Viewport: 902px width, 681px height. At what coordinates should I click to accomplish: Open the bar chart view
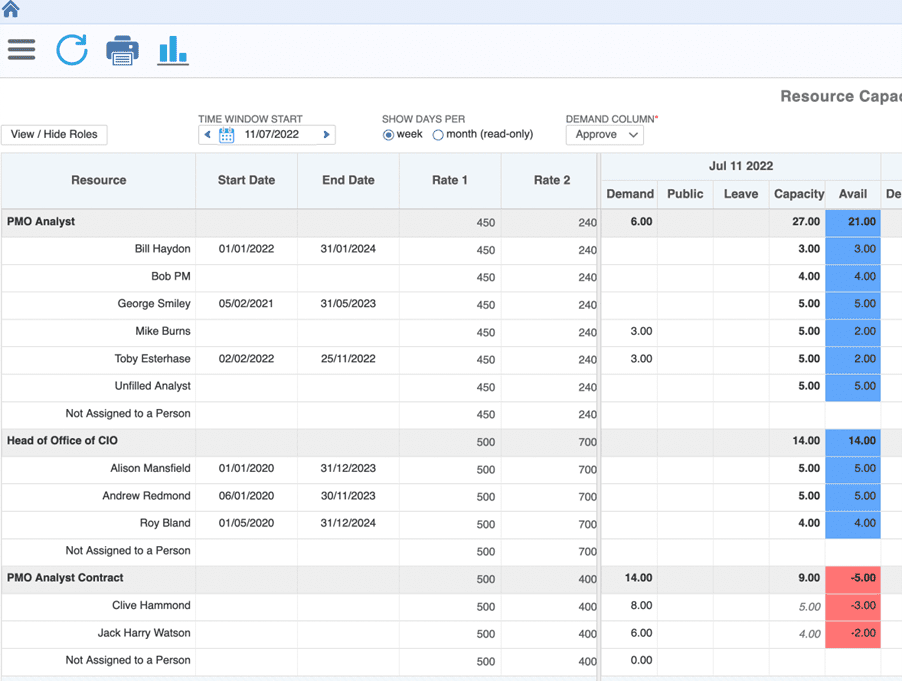click(x=173, y=50)
